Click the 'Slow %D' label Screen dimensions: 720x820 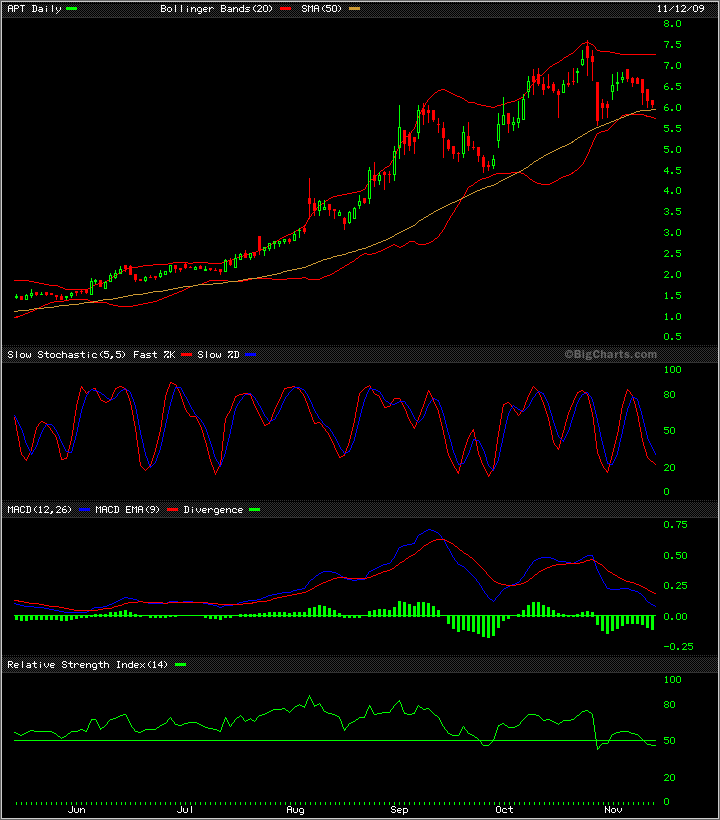219,355
